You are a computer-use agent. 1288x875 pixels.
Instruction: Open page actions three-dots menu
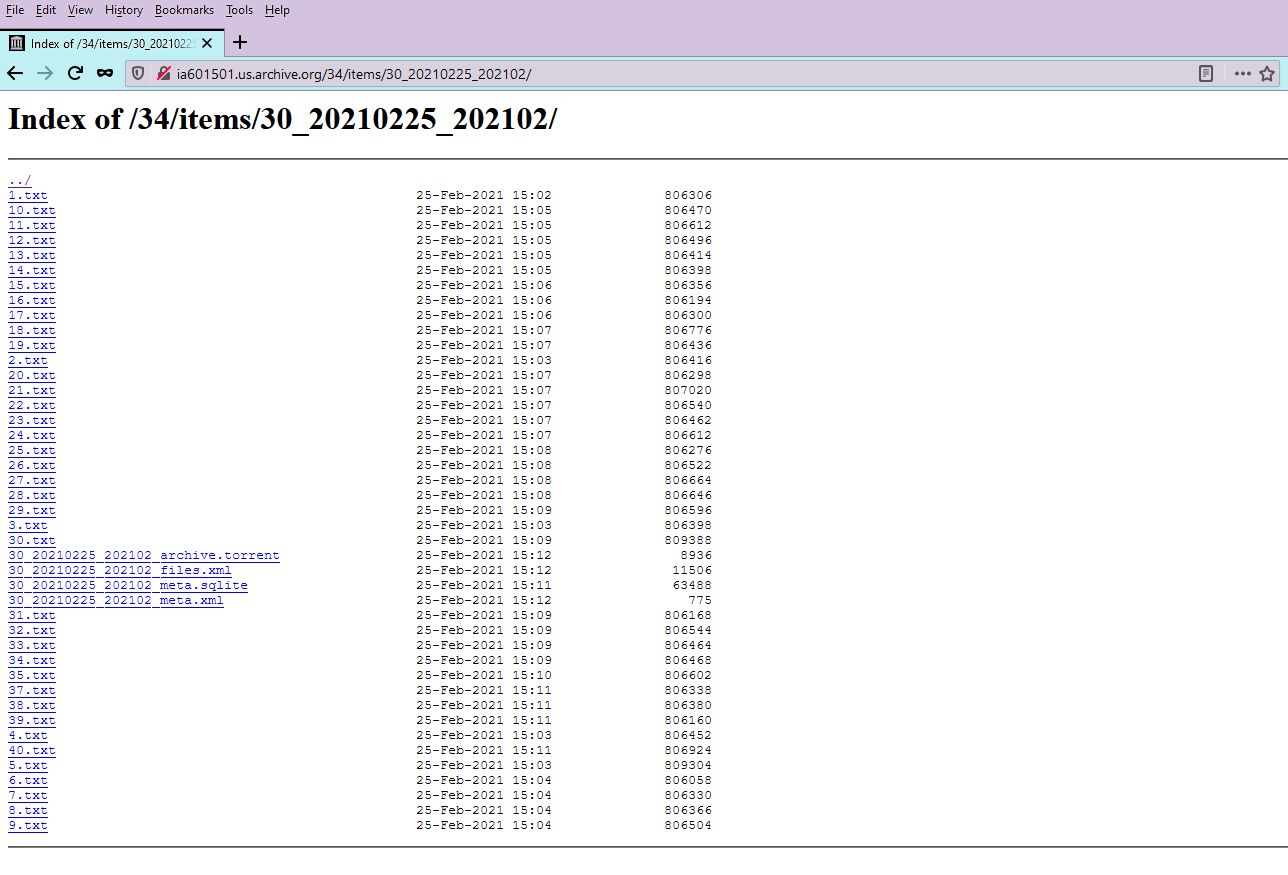click(x=1243, y=73)
